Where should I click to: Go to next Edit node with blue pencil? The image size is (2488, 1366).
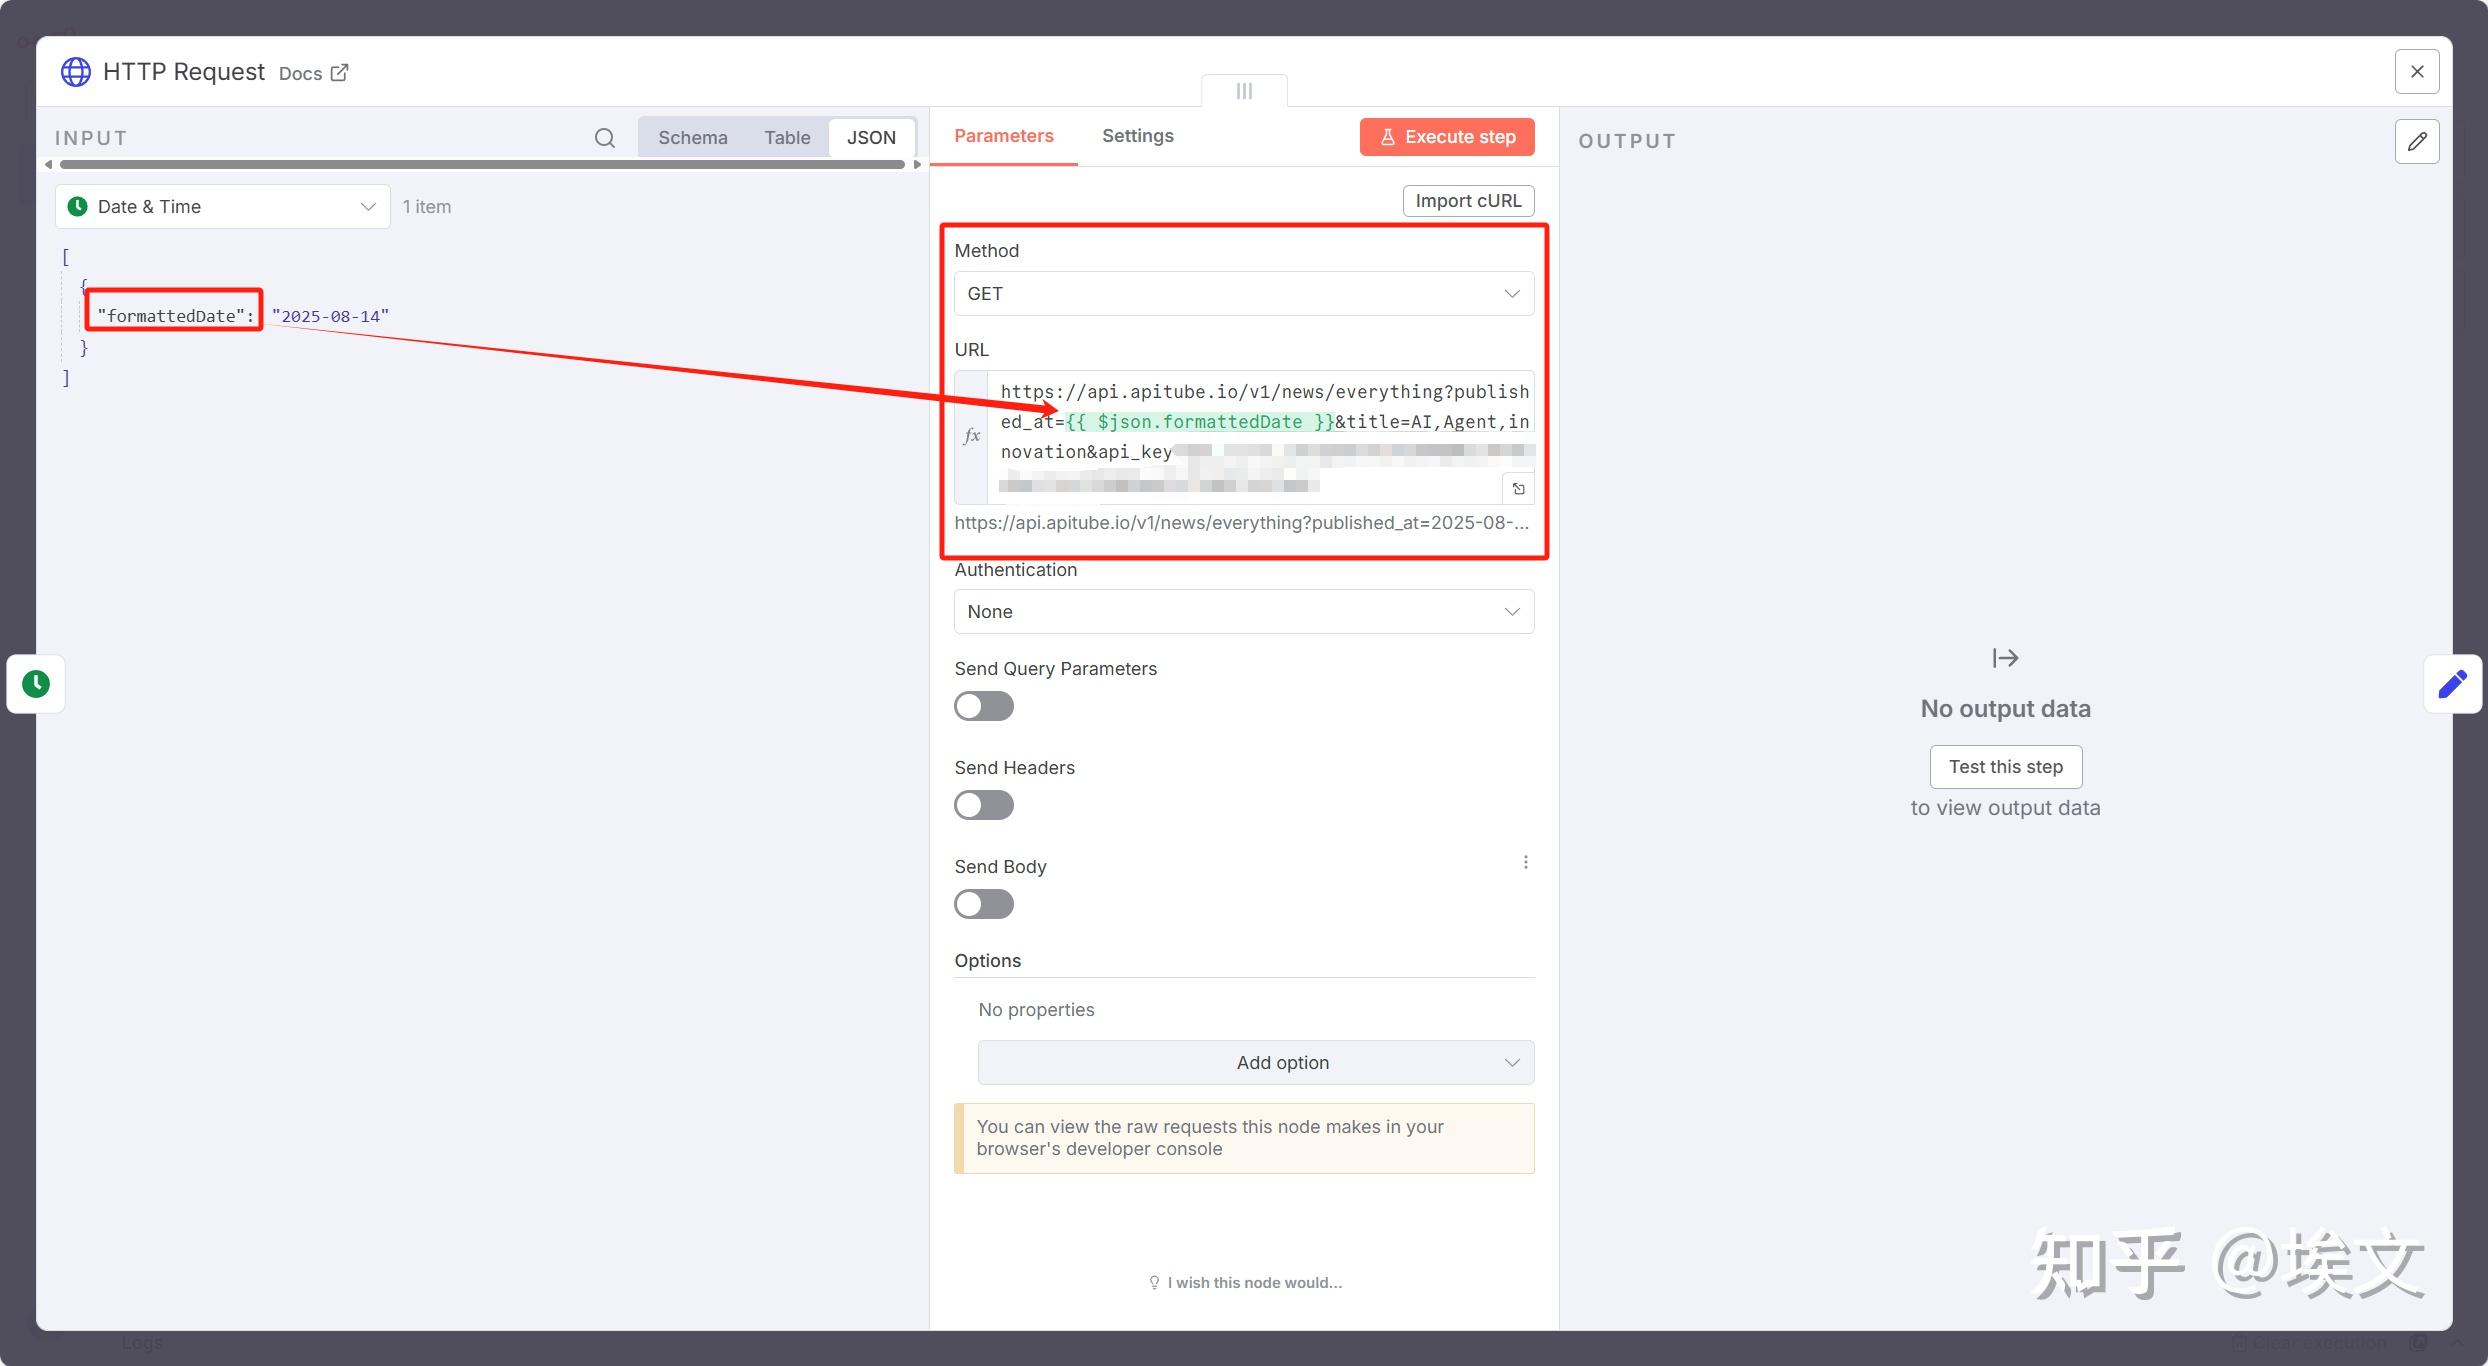[2452, 684]
